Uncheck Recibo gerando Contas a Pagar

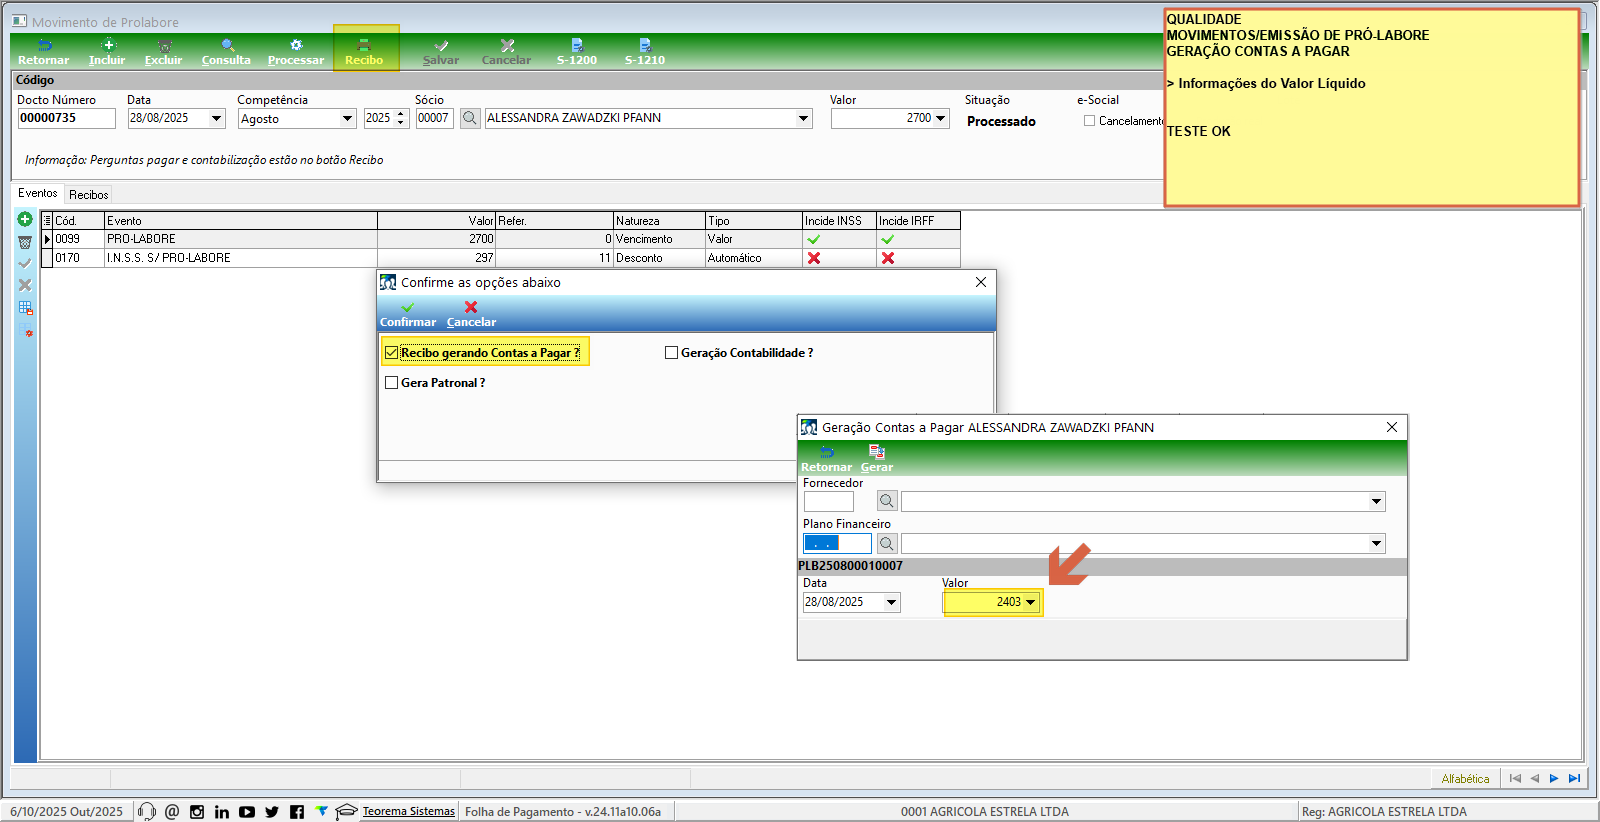pyautogui.click(x=392, y=353)
